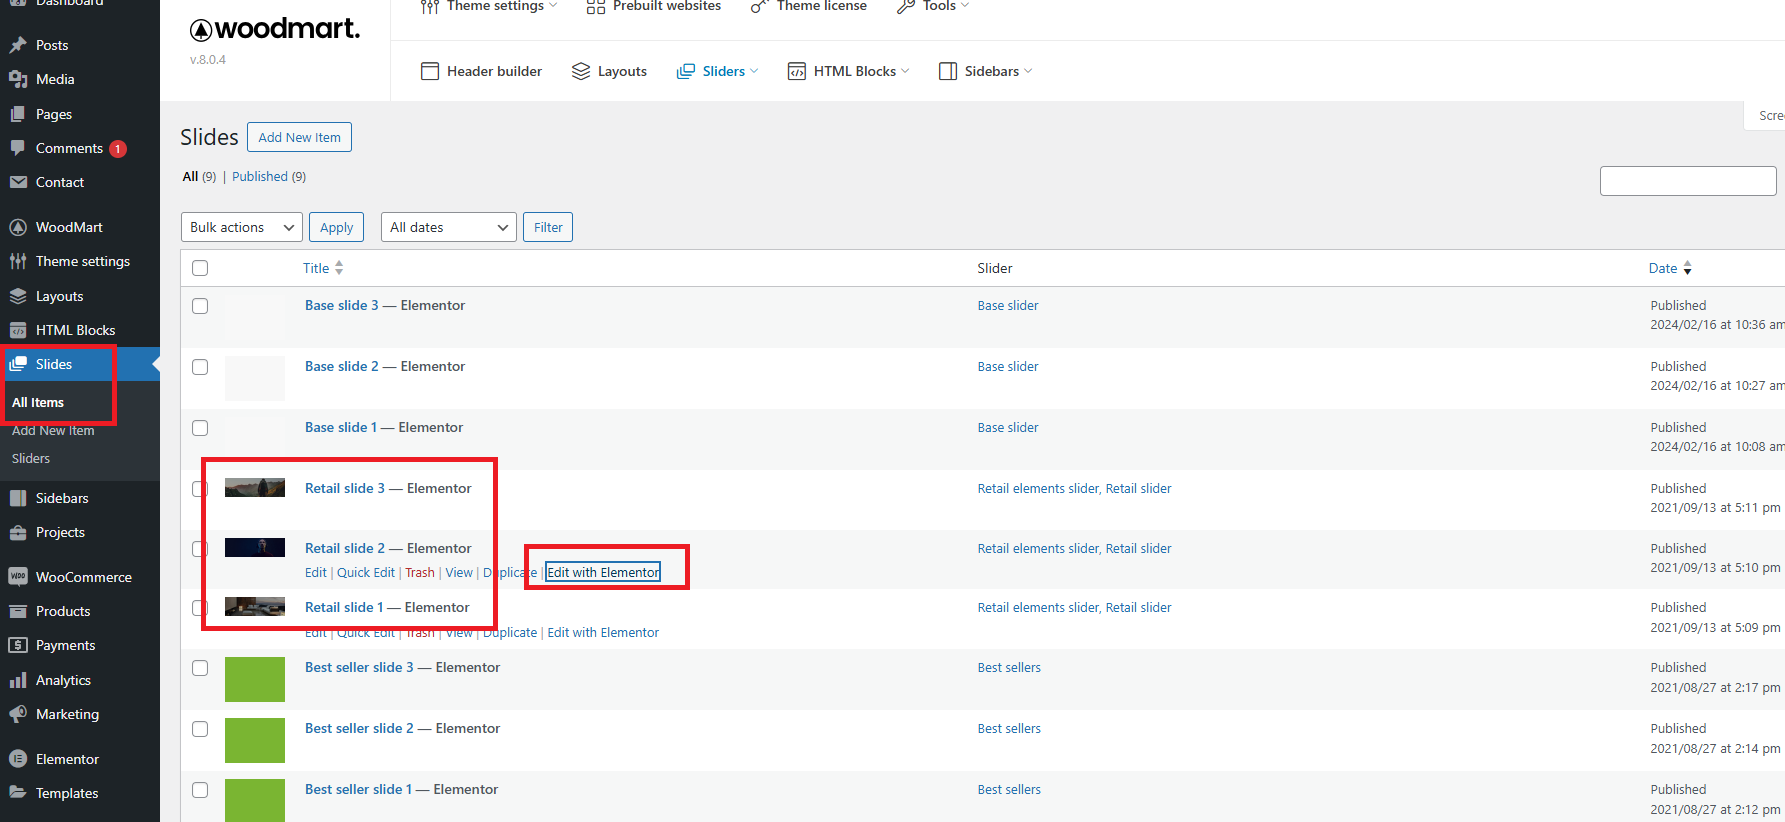Open the Bulk actions dropdown
1785x822 pixels.
tap(242, 227)
